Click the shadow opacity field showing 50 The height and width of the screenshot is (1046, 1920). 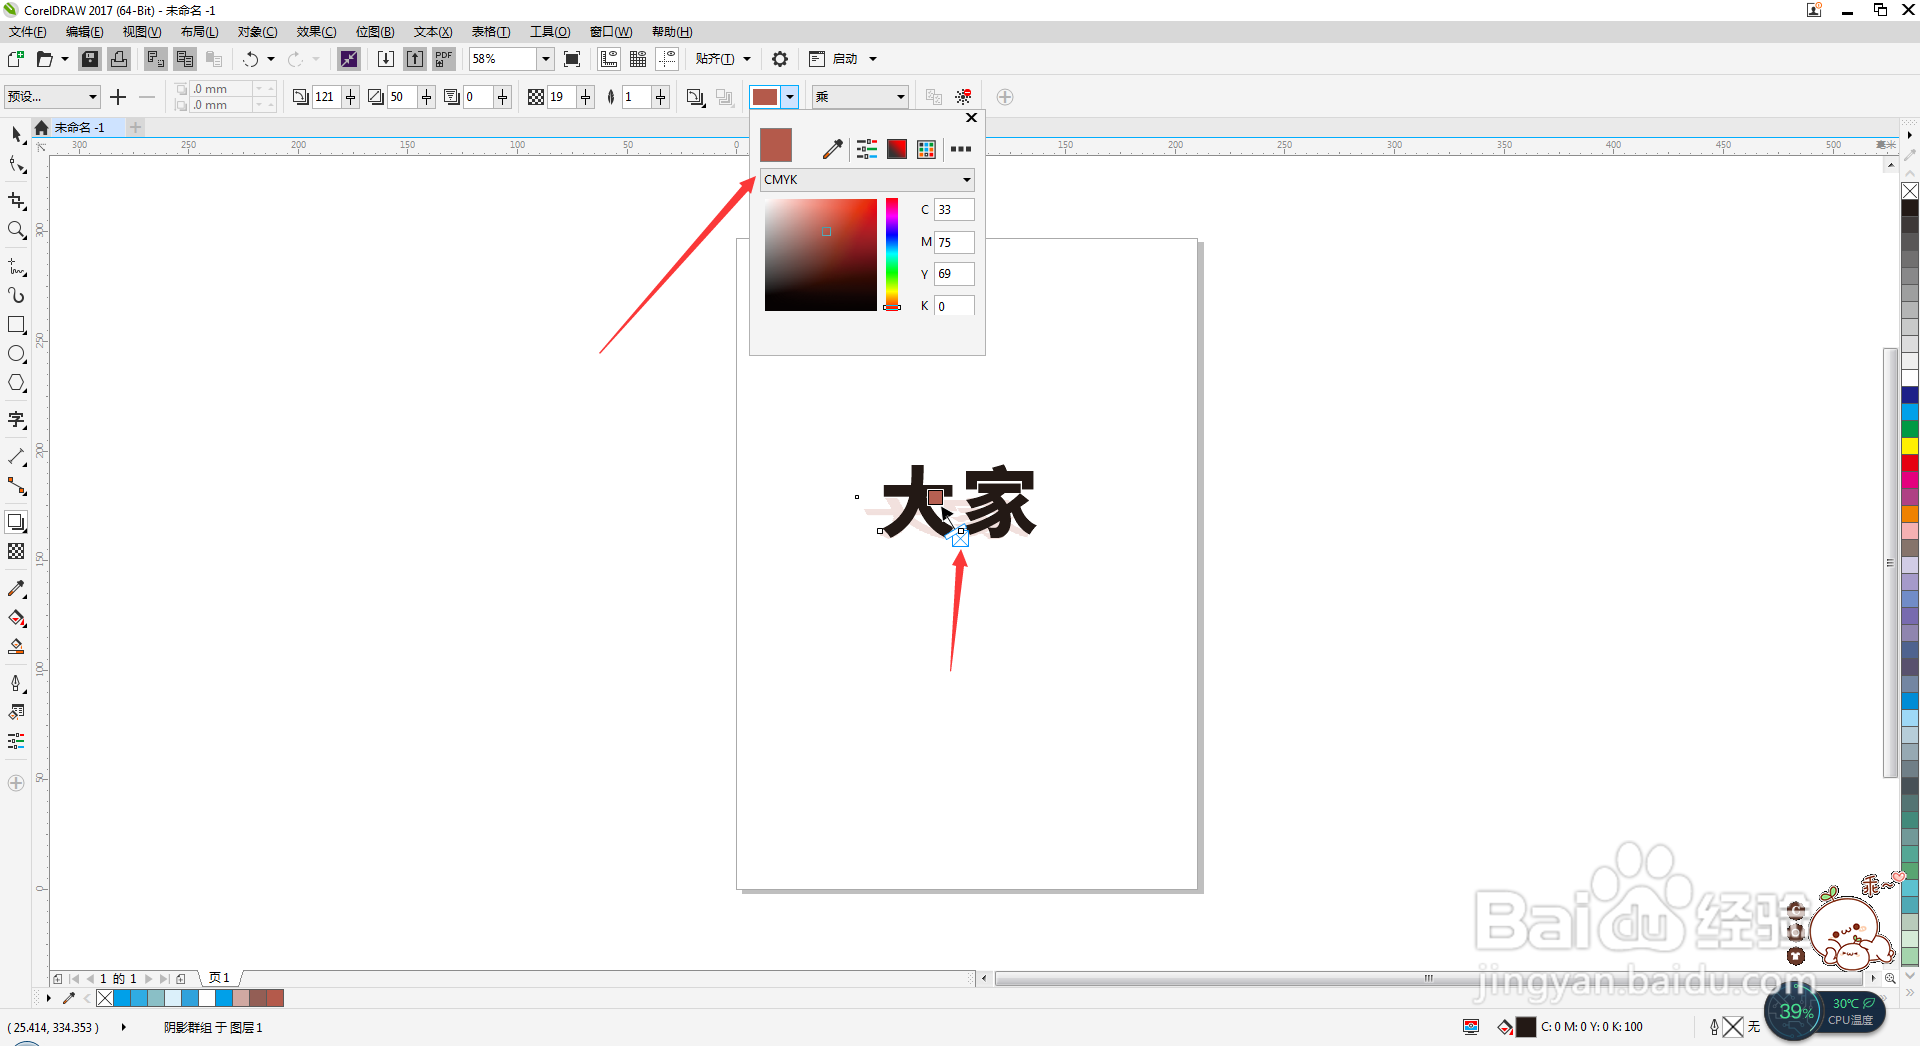tap(402, 97)
